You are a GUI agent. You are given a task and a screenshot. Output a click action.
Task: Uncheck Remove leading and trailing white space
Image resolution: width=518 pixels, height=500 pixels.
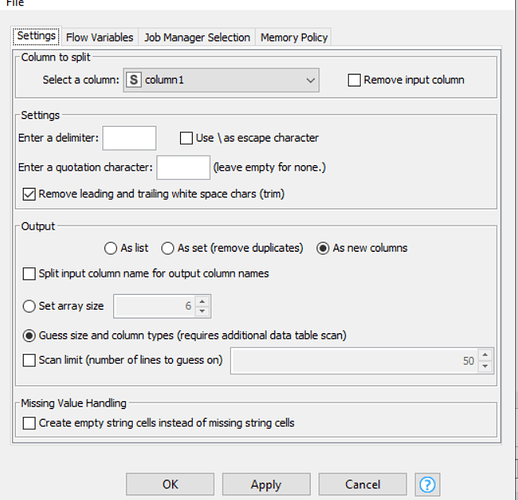(x=29, y=194)
